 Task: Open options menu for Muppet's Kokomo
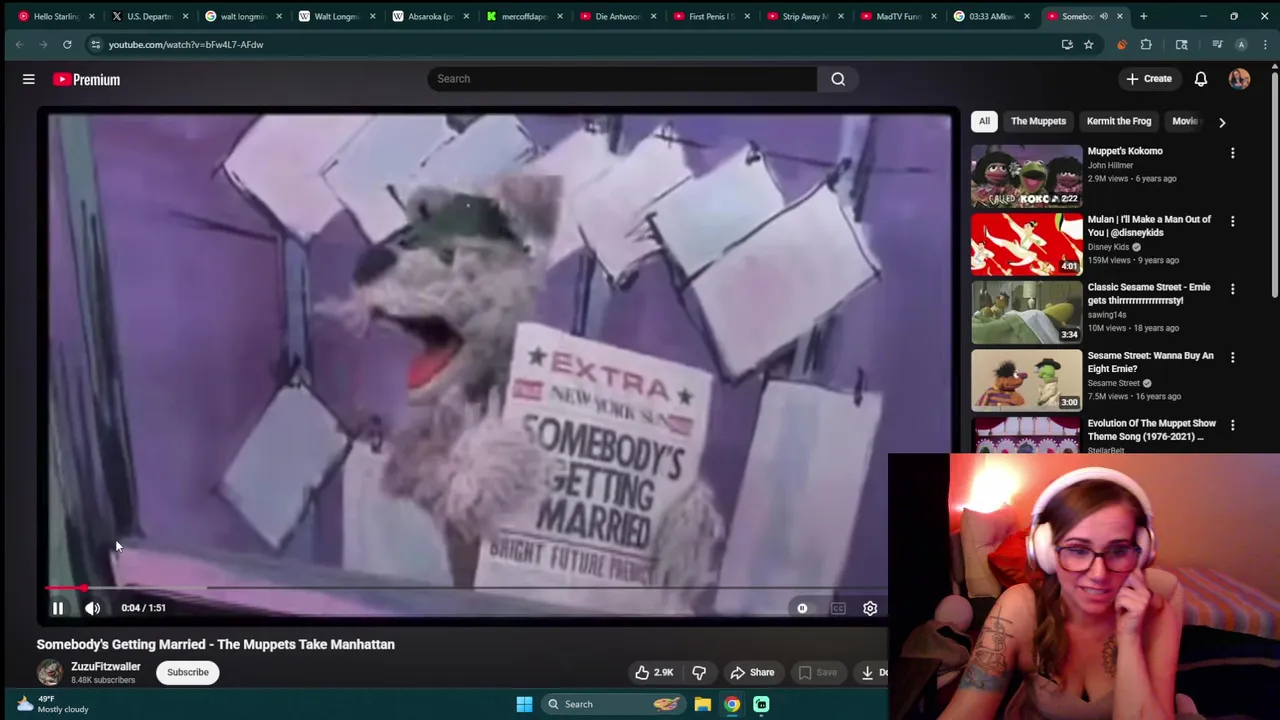(x=1232, y=153)
